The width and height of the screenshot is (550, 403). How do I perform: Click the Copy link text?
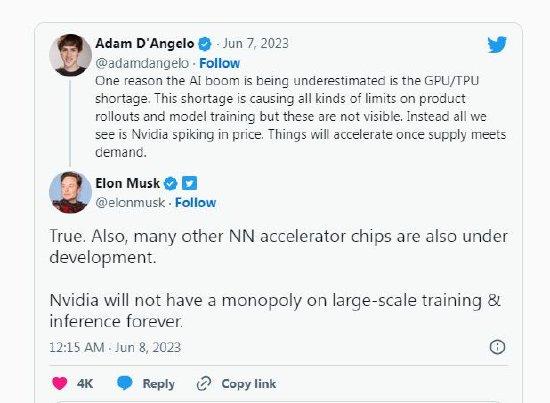point(249,384)
